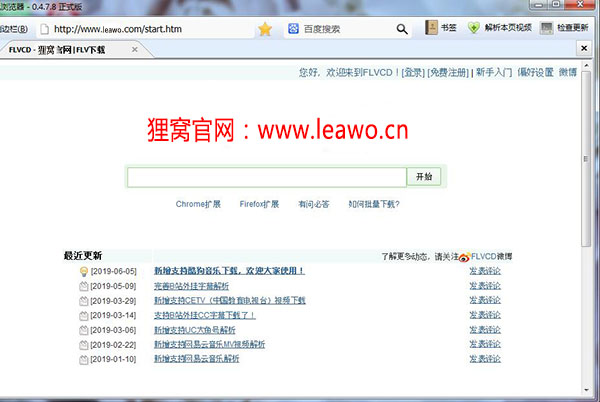The width and height of the screenshot is (600, 402).
Task: Click the 最近更新 heading
Action: coord(83,256)
